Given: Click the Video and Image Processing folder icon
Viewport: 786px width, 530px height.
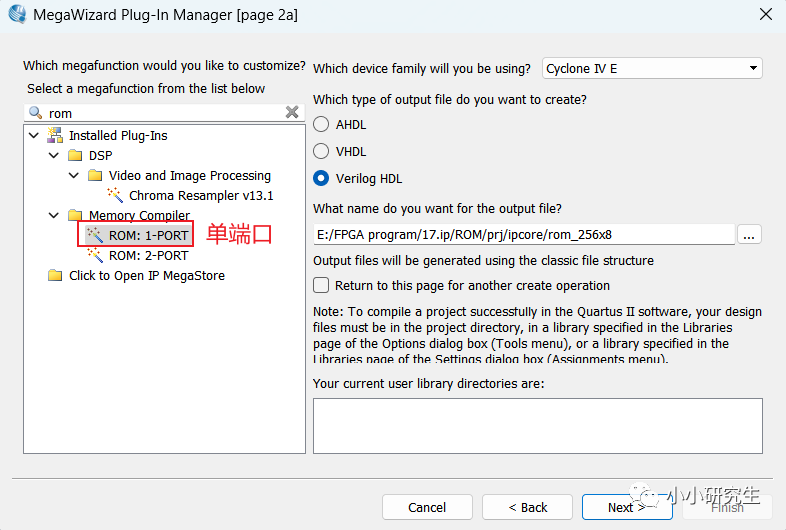Looking at the screenshot, I should tap(95, 175).
